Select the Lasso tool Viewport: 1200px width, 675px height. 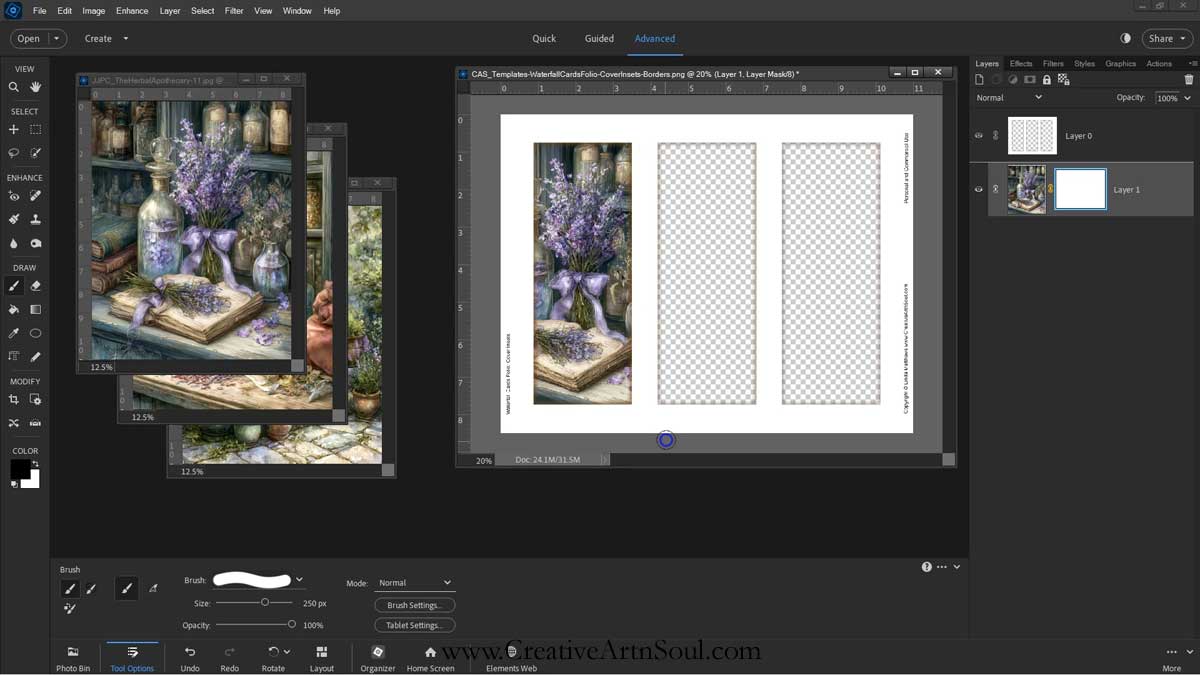pos(14,153)
